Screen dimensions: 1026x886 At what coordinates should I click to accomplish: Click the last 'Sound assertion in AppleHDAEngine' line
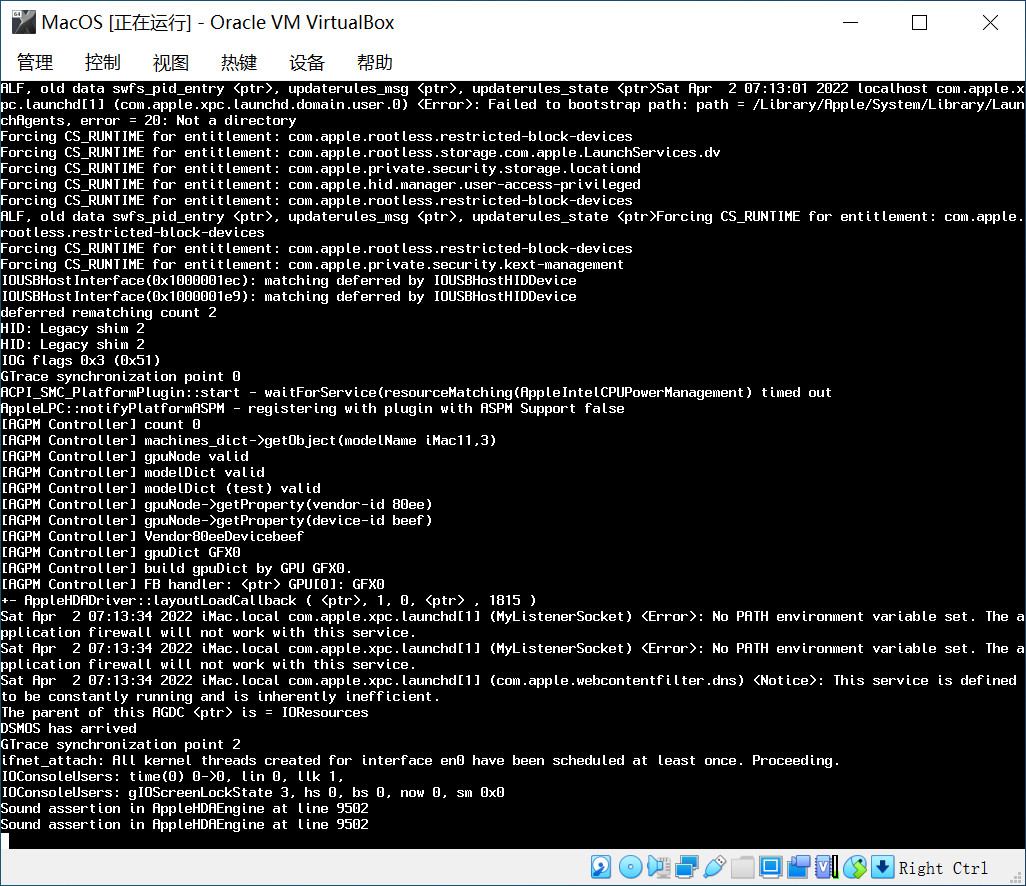tap(185, 824)
